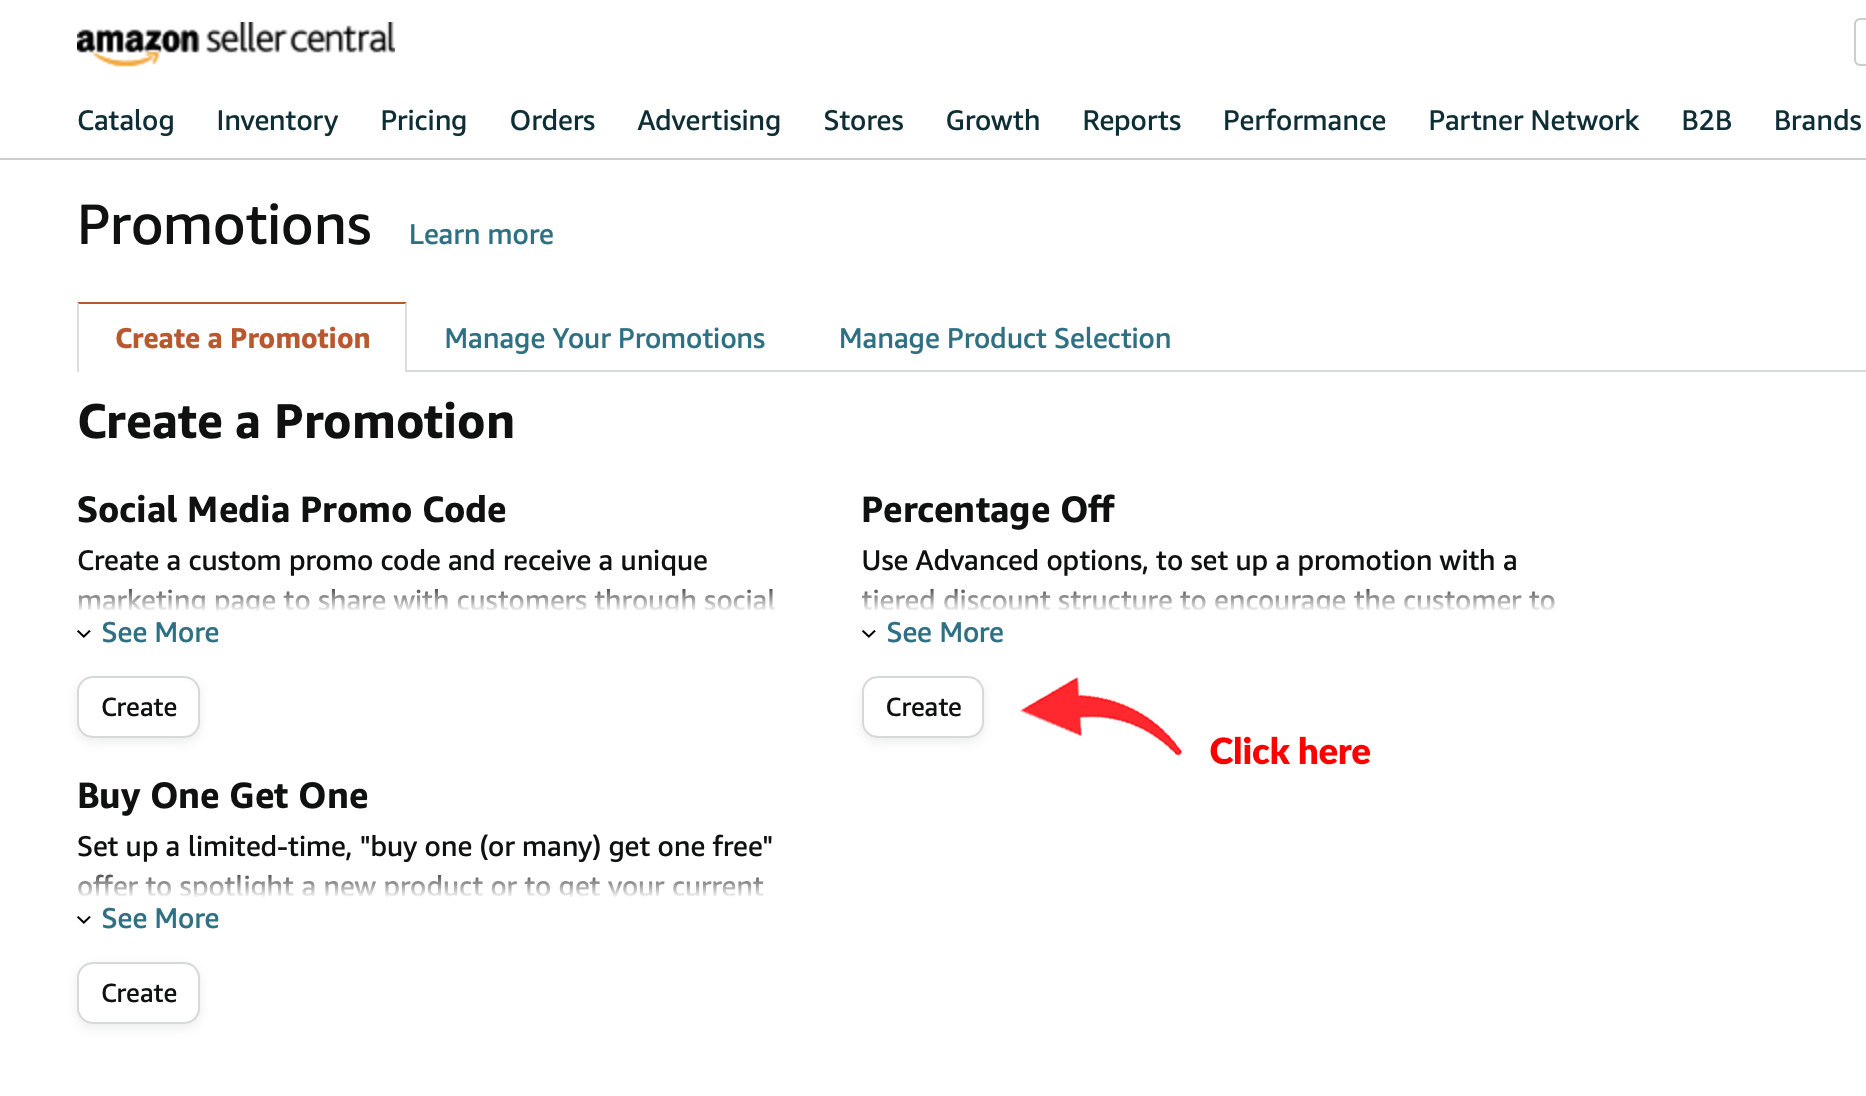Open the Manage Your Promotions tab
Viewport: 1866px width, 1096px height.
pyautogui.click(x=605, y=338)
